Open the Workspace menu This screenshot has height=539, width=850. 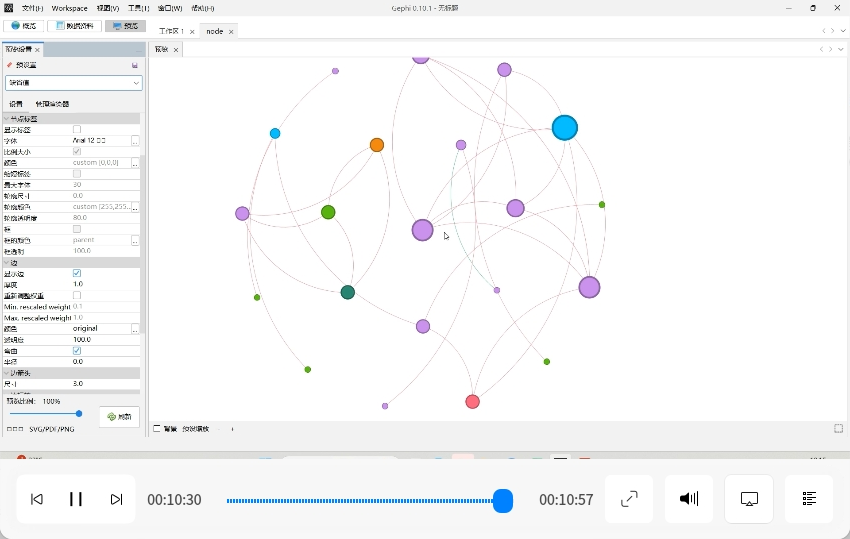tap(69, 8)
